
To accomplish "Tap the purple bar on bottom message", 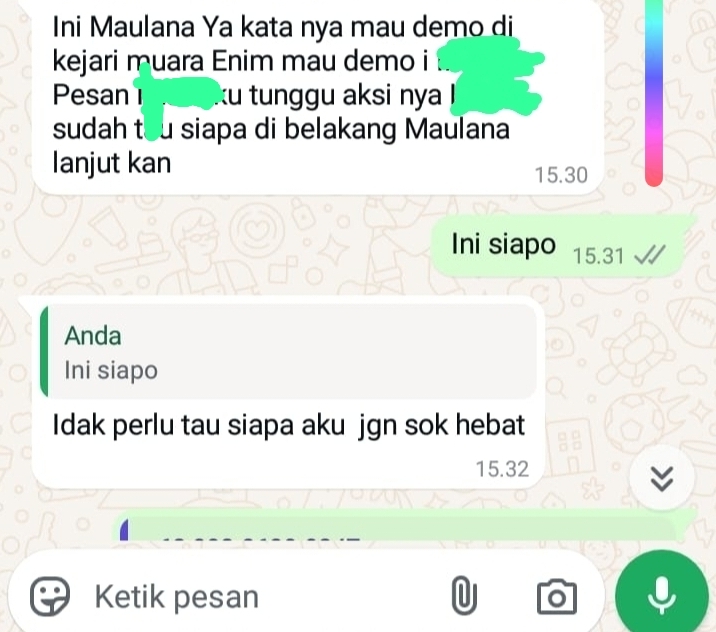I will [124, 530].
